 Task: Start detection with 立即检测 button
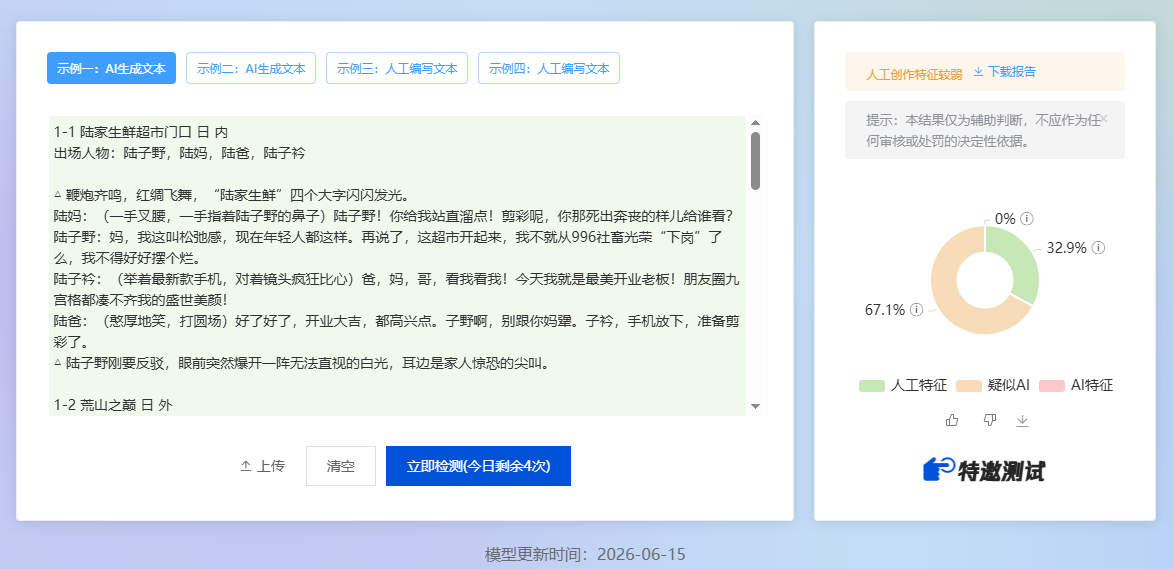[478, 466]
